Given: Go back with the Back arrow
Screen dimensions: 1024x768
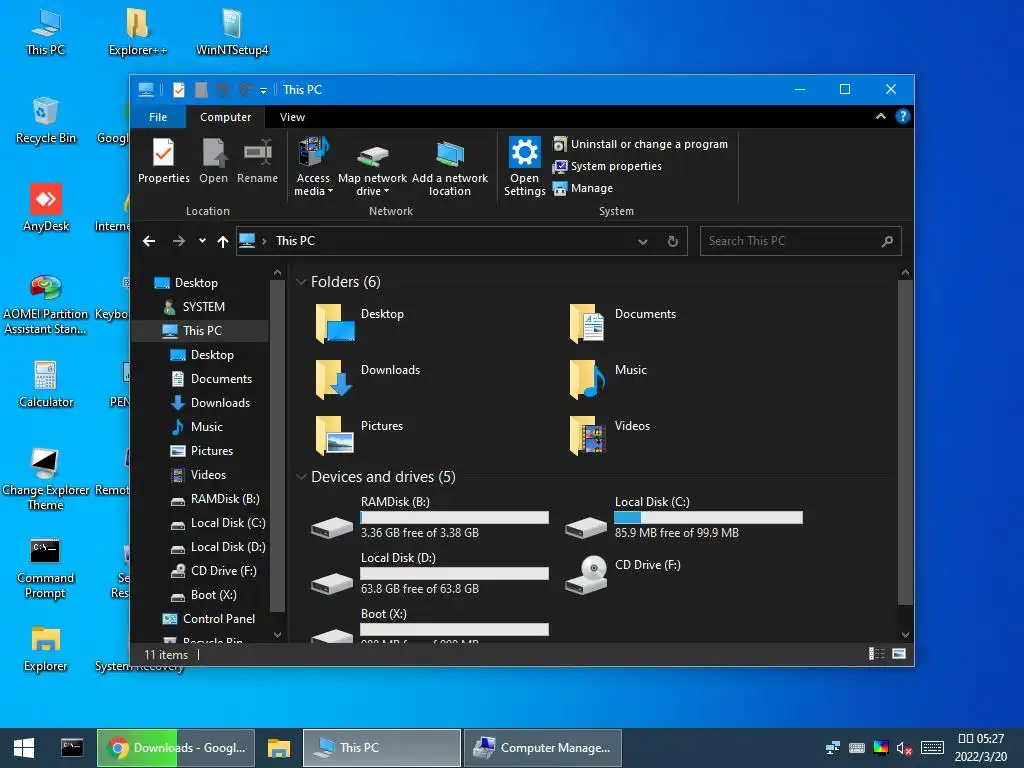Looking at the screenshot, I should click(x=149, y=241).
